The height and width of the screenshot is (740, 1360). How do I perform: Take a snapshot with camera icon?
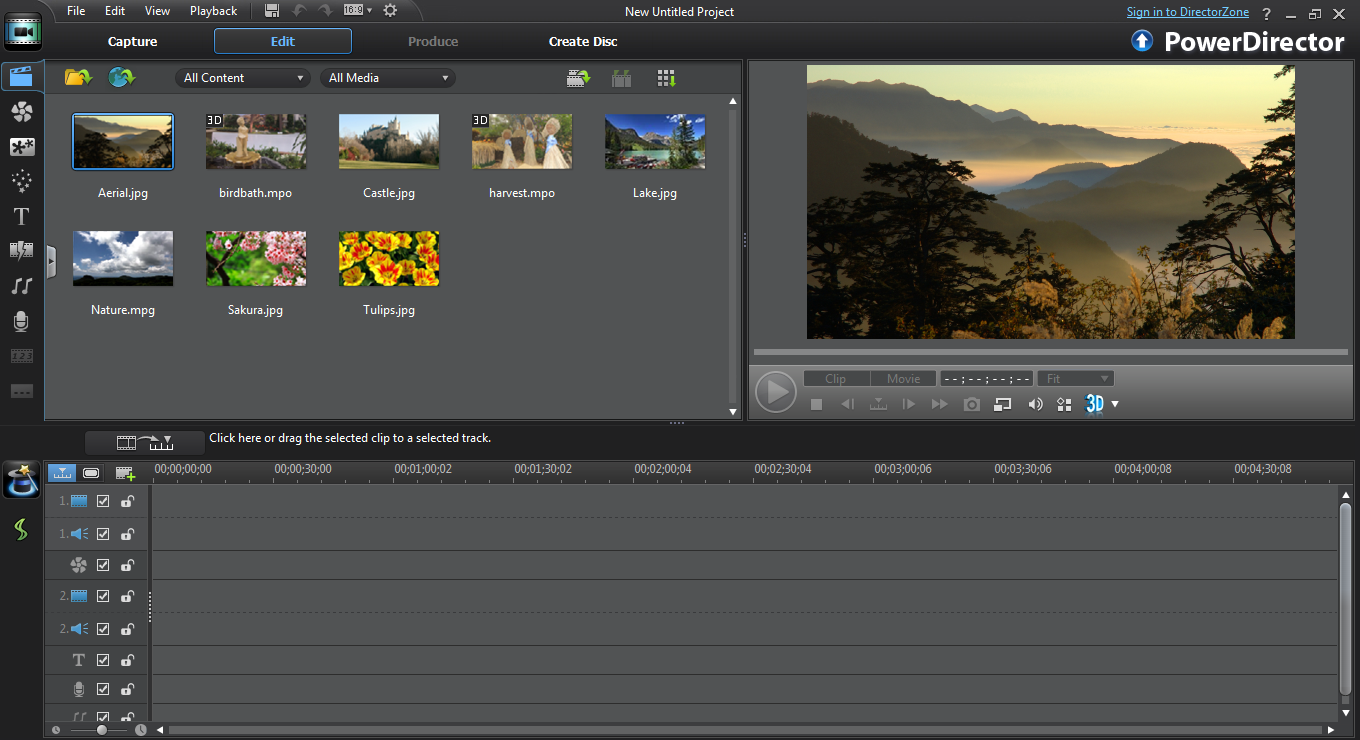pos(971,404)
